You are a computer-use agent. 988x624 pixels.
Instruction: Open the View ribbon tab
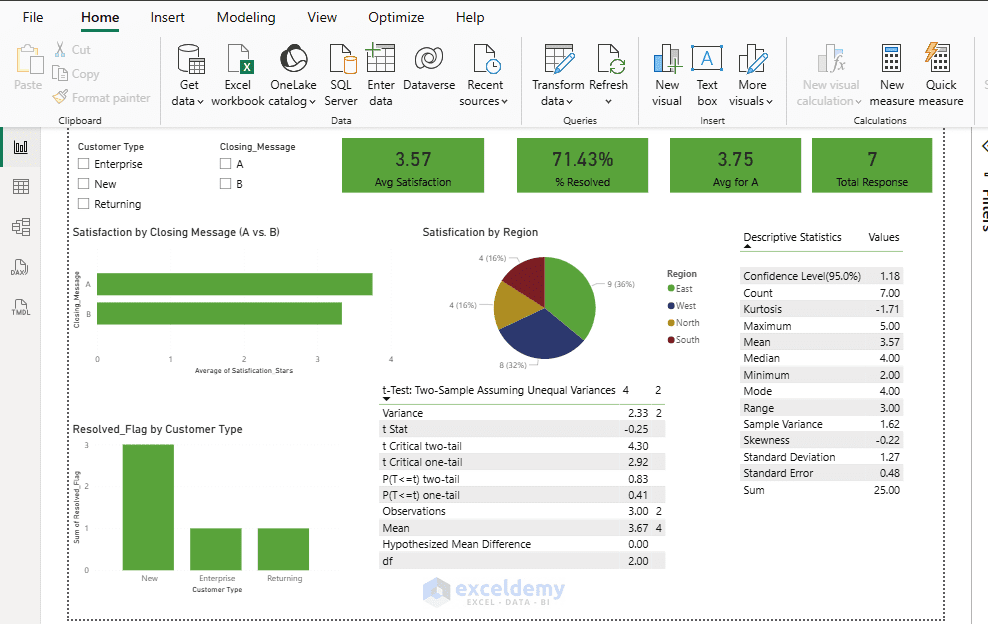pos(322,17)
